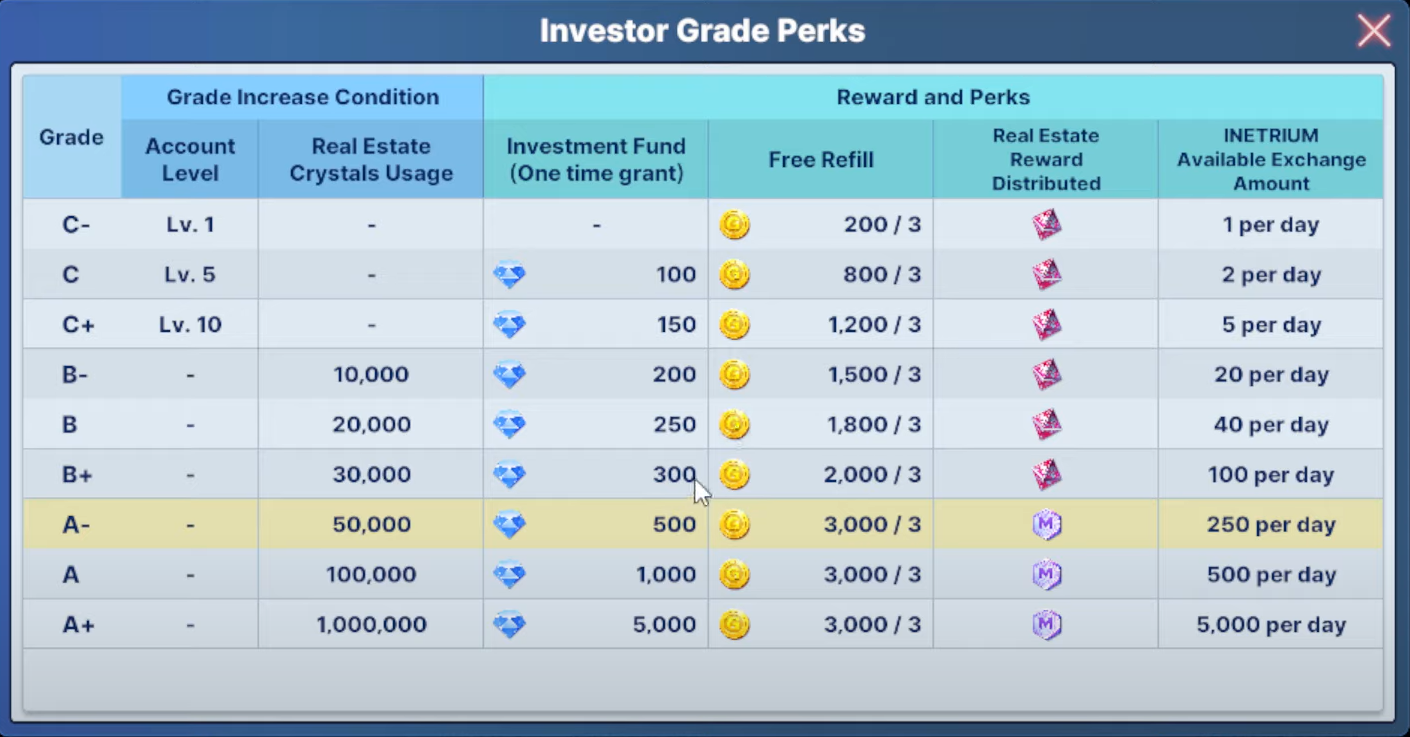1410x737 pixels.
Task: Click the purple M token in A- row
Action: 1046,524
